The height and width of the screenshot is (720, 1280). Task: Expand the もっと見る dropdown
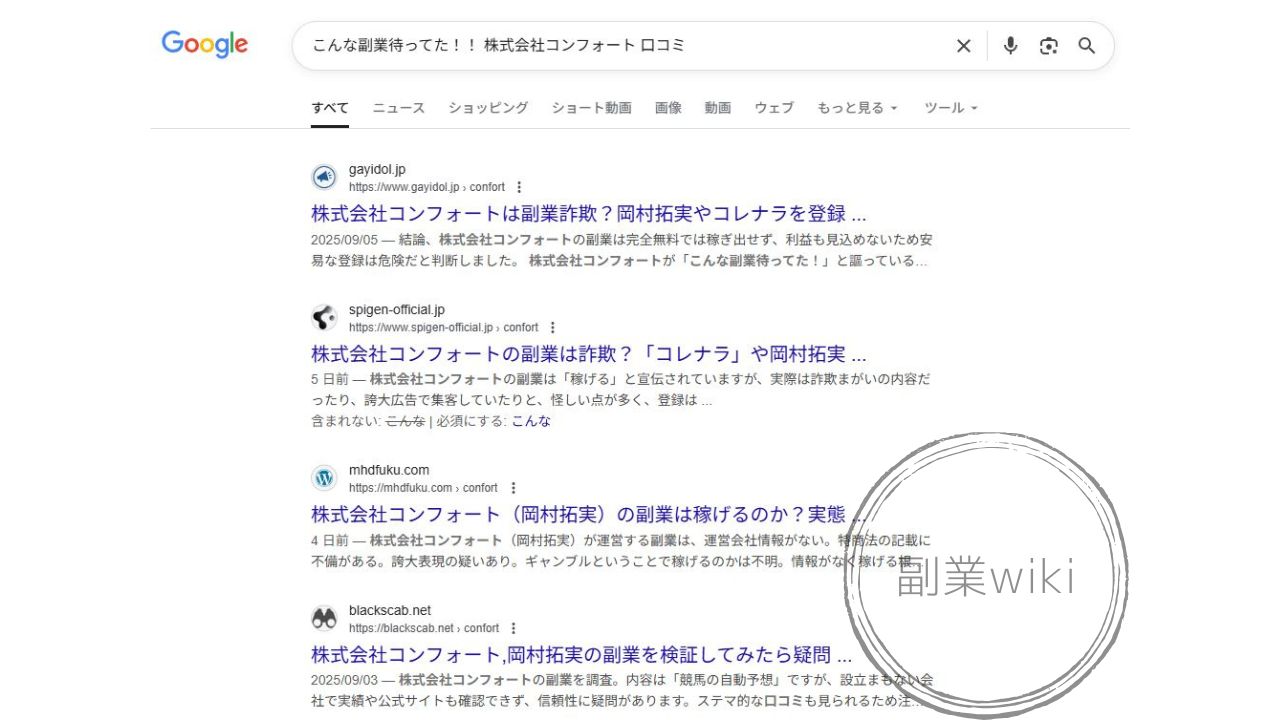click(x=857, y=108)
